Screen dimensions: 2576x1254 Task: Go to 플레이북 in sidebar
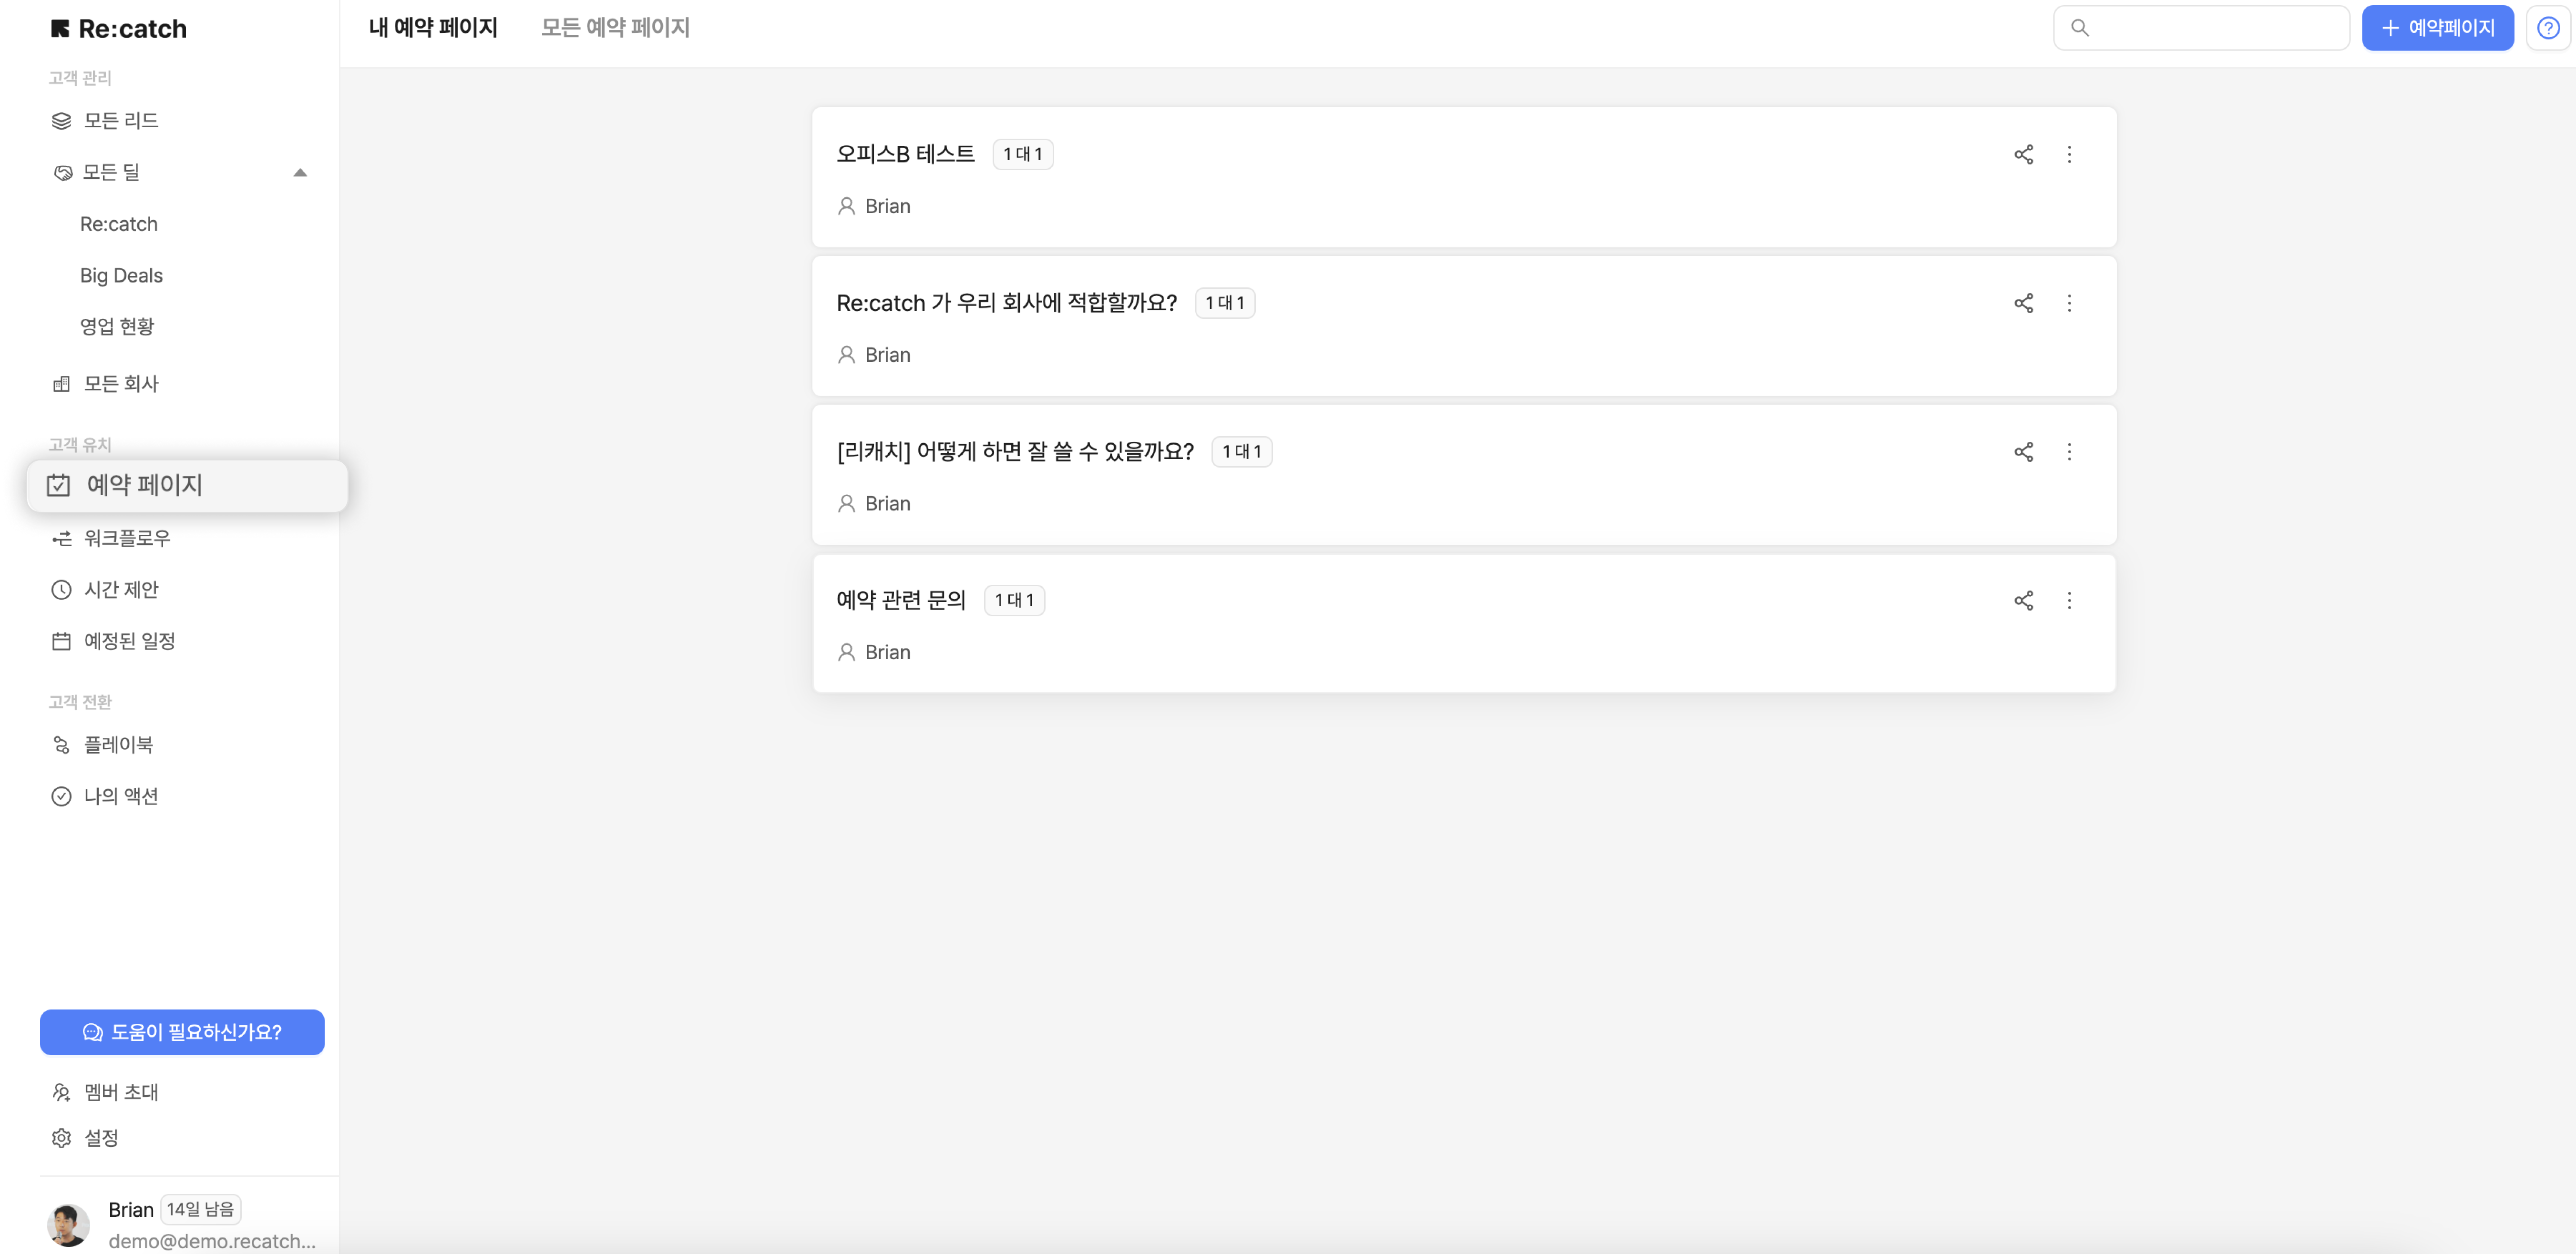coord(118,745)
